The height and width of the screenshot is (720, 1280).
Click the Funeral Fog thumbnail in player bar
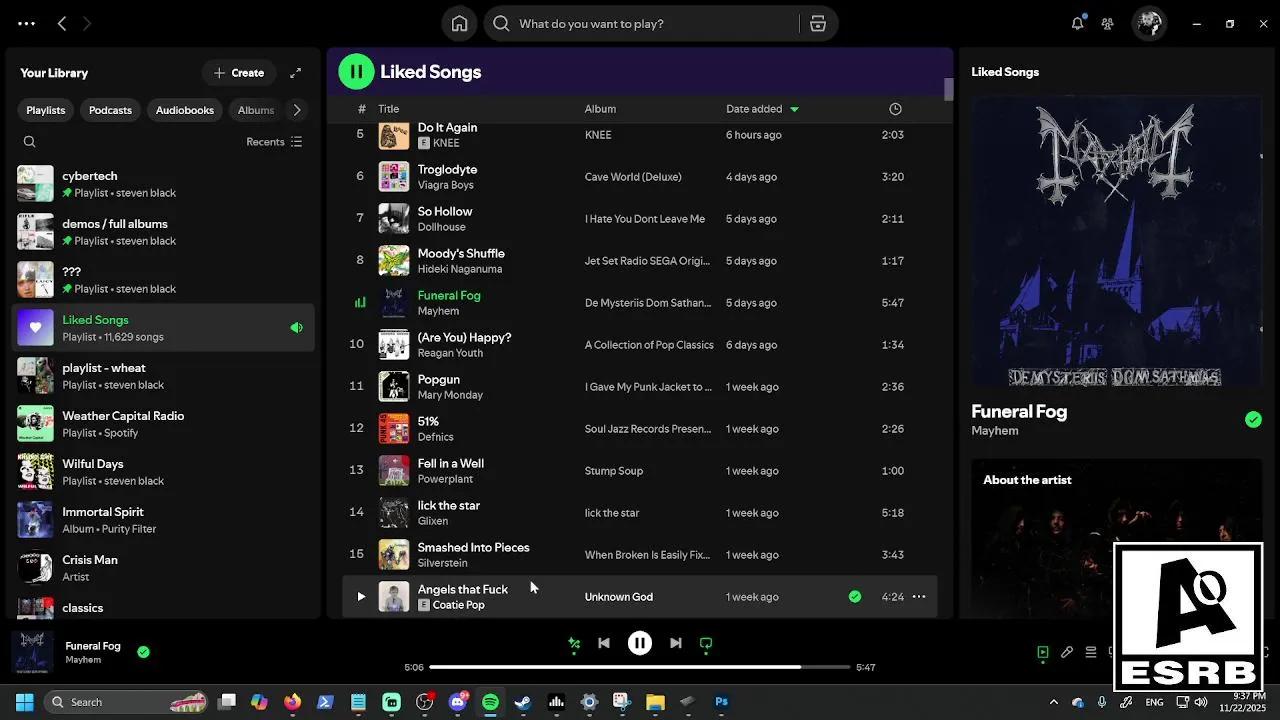35,652
